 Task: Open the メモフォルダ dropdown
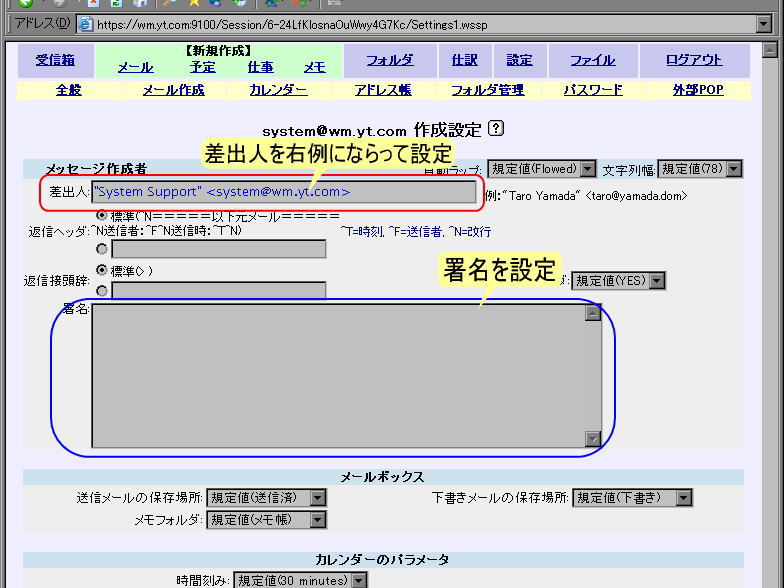318,520
